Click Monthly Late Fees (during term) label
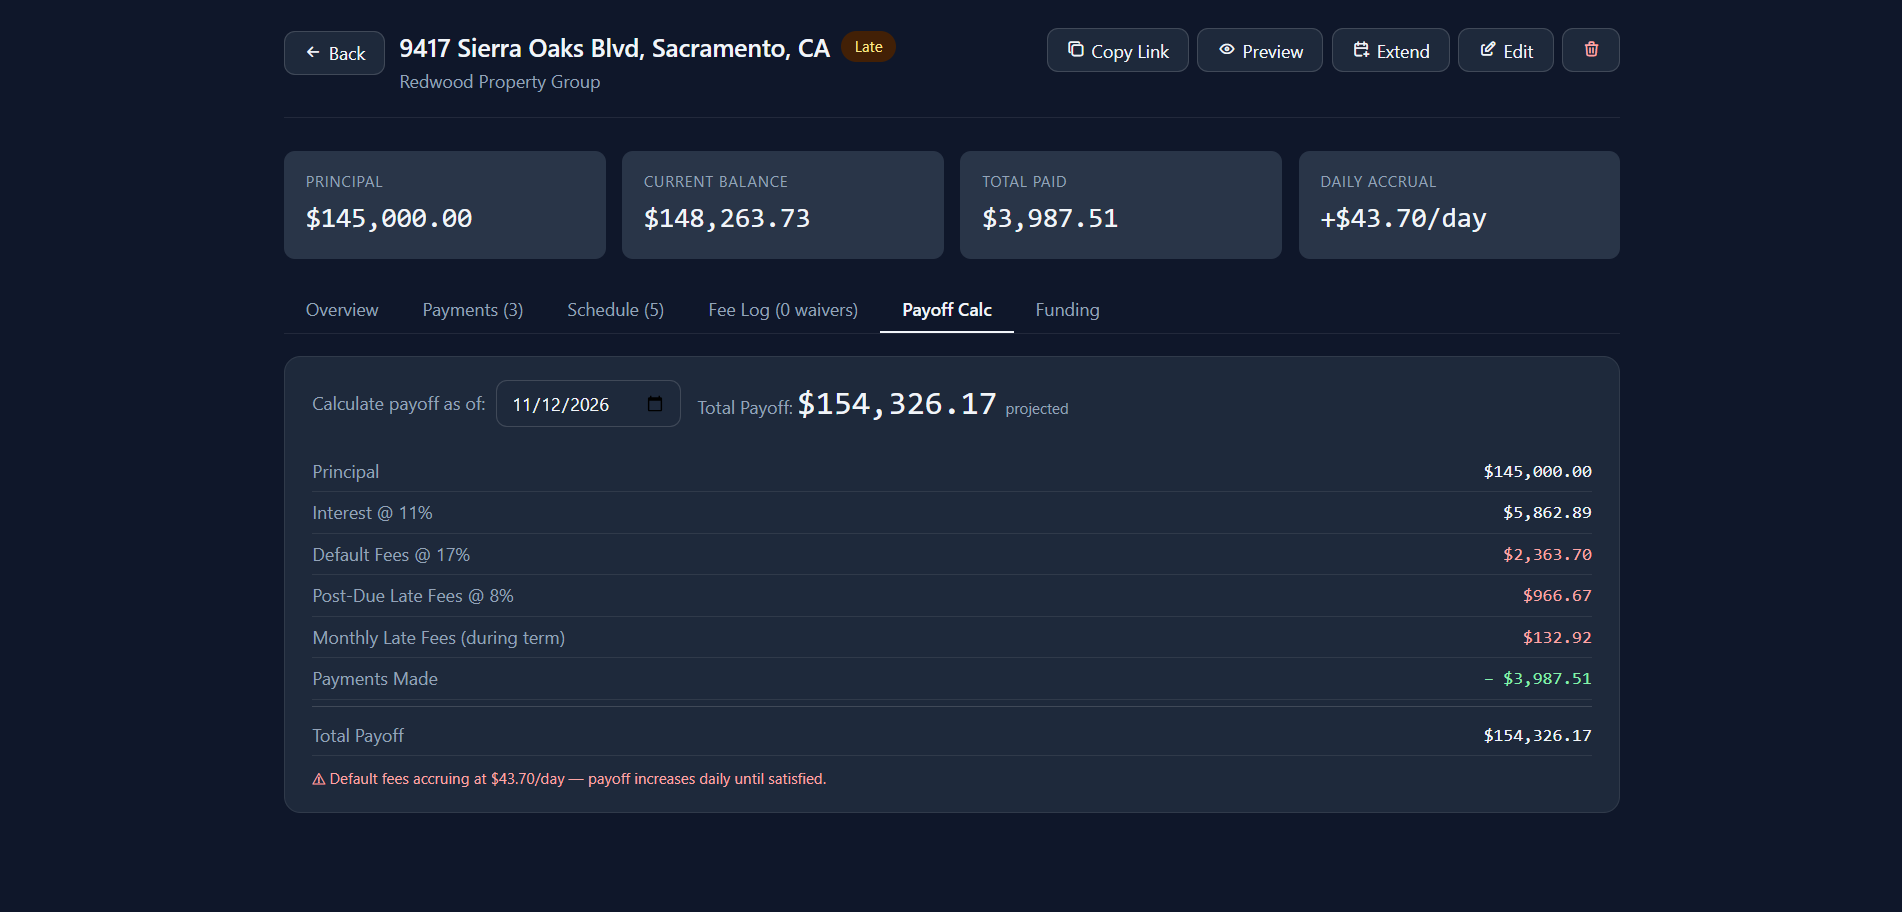Viewport: 1902px width, 912px height. pyautogui.click(x=439, y=638)
